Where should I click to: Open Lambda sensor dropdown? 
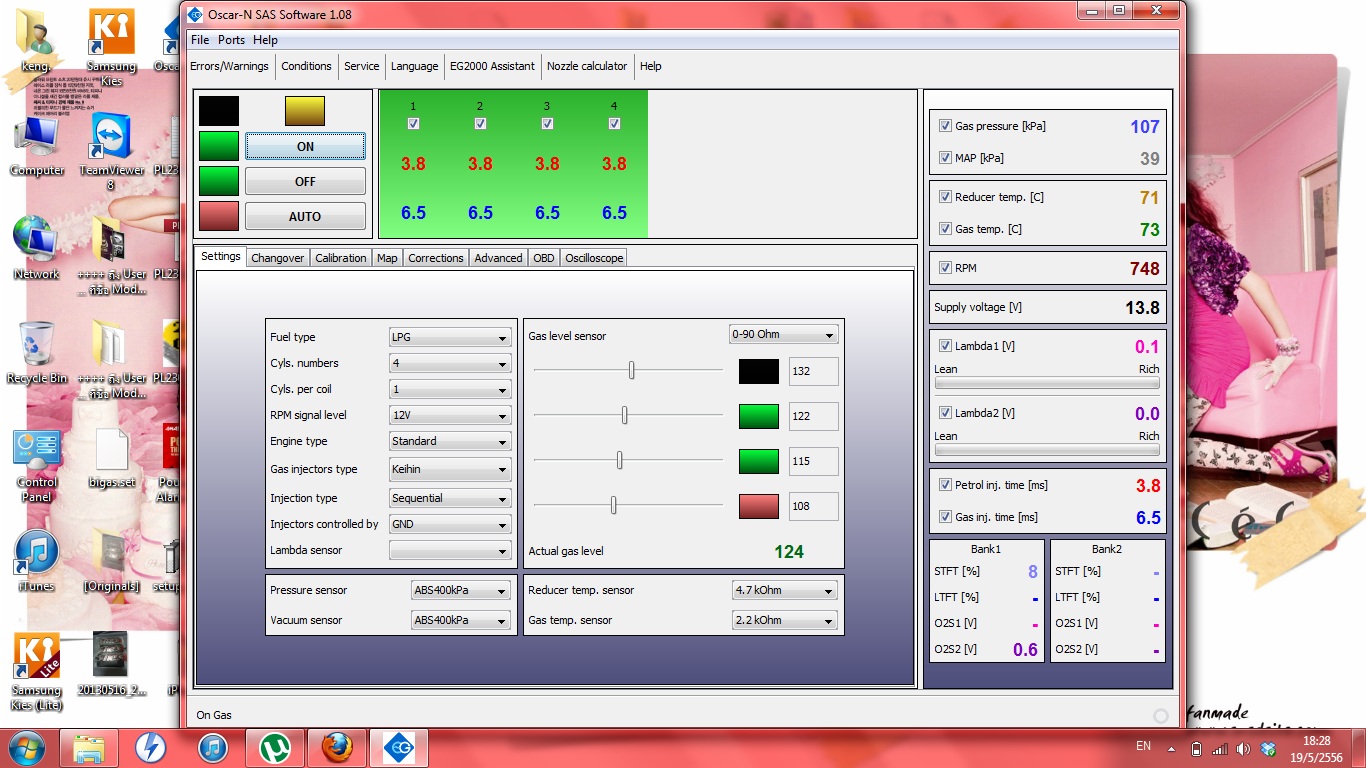[x=450, y=550]
